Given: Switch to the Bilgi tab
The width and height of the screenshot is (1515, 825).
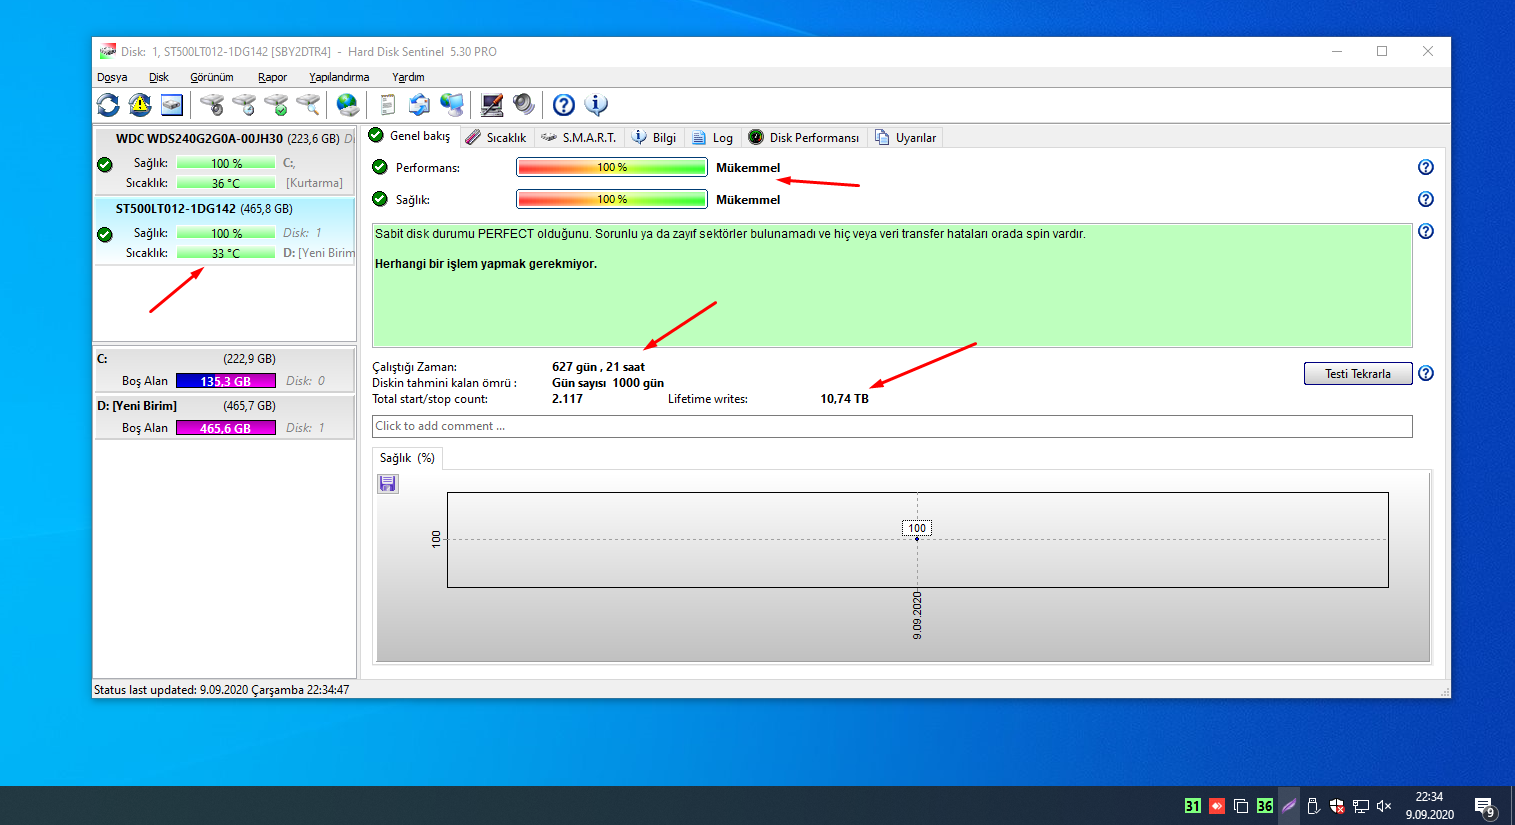Looking at the screenshot, I should point(654,138).
